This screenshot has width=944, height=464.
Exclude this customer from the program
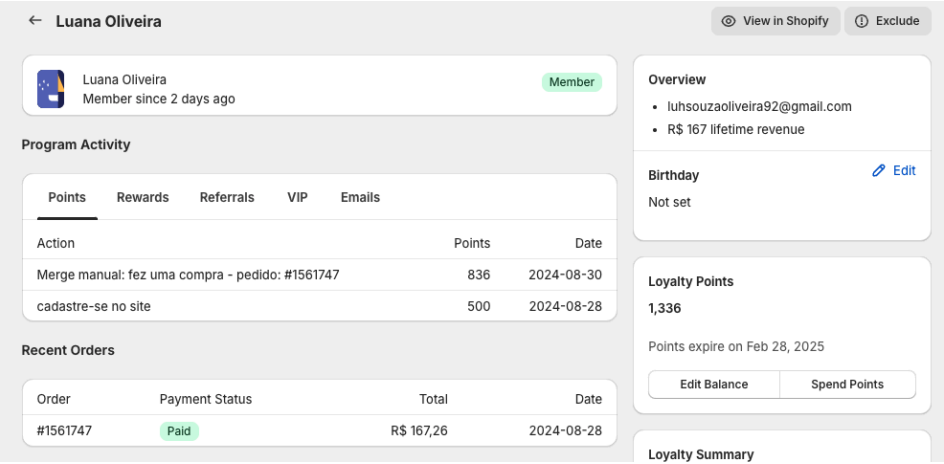(x=888, y=21)
